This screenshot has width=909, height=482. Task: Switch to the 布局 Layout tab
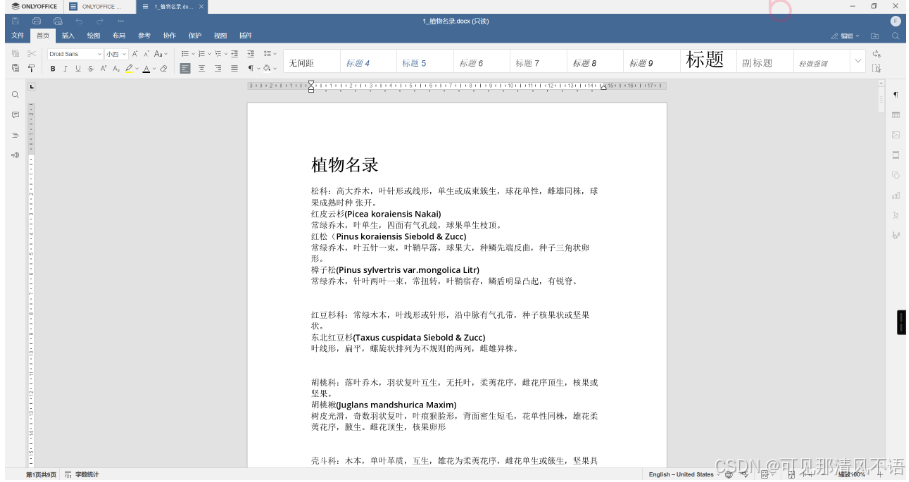point(119,36)
